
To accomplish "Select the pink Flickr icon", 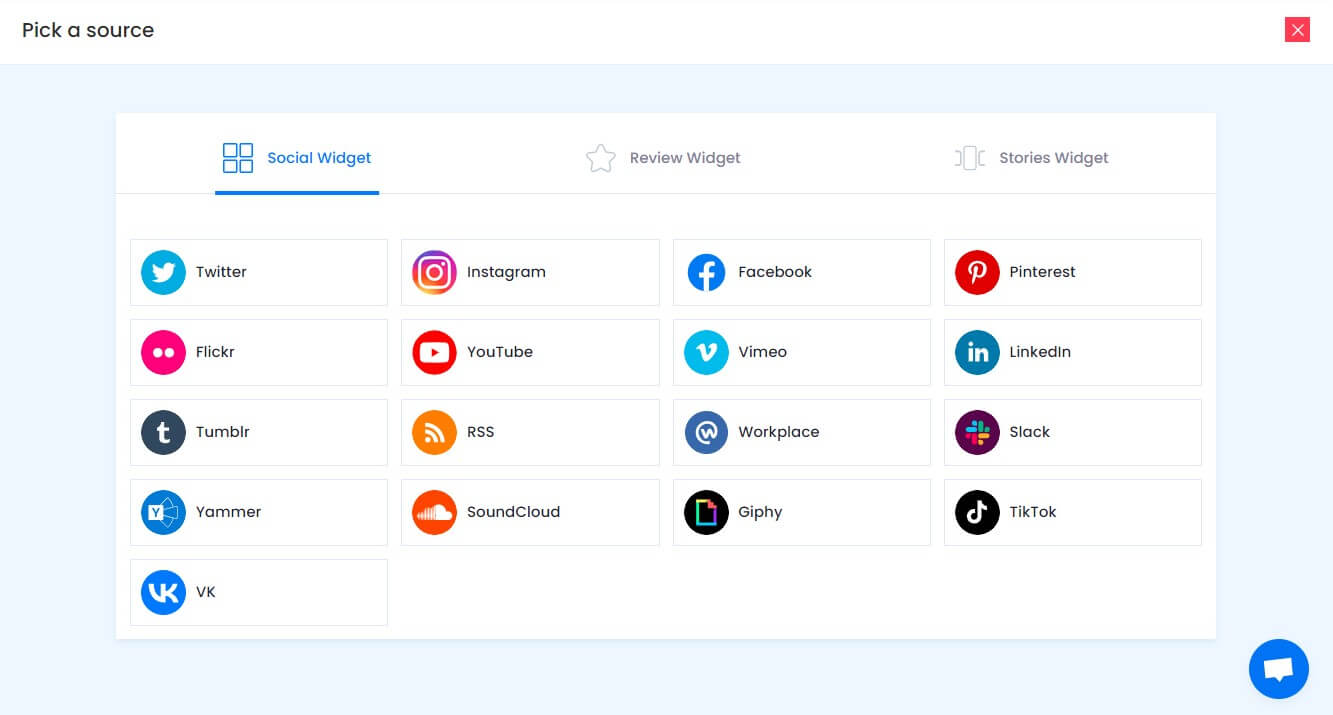I will click(163, 352).
